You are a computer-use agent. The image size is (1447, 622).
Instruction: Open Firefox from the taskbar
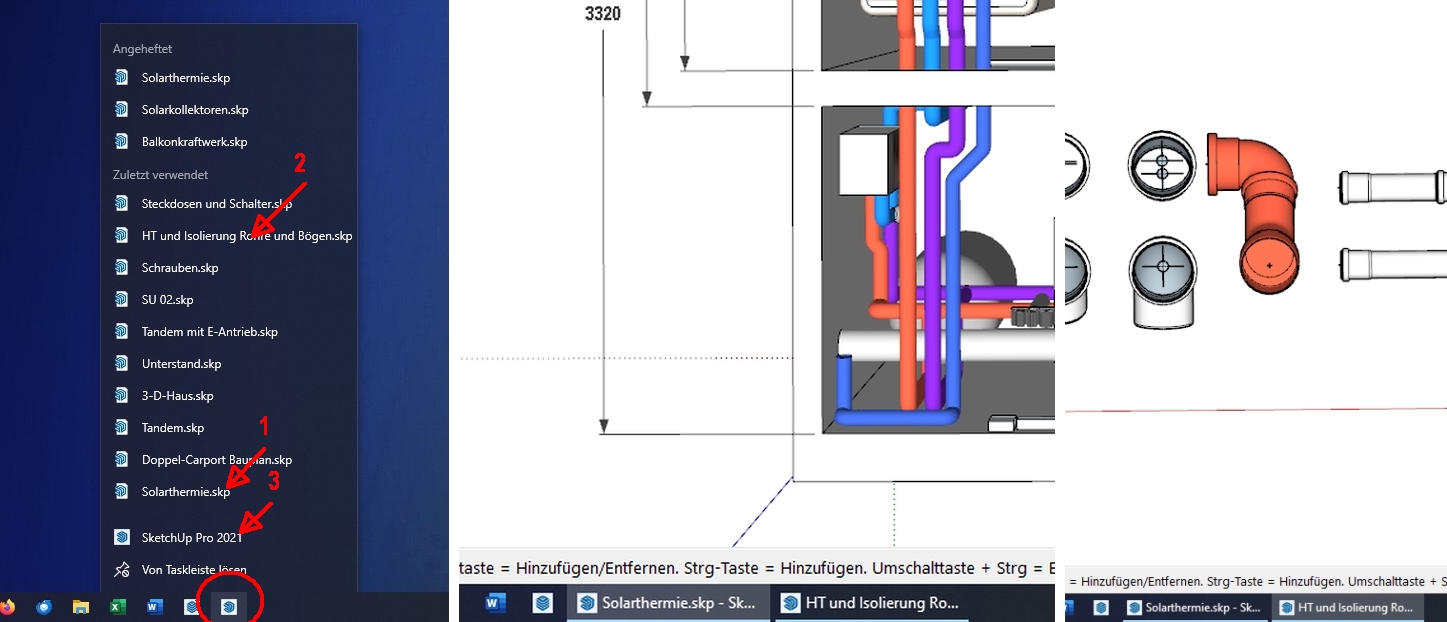pyautogui.click(x=8, y=606)
